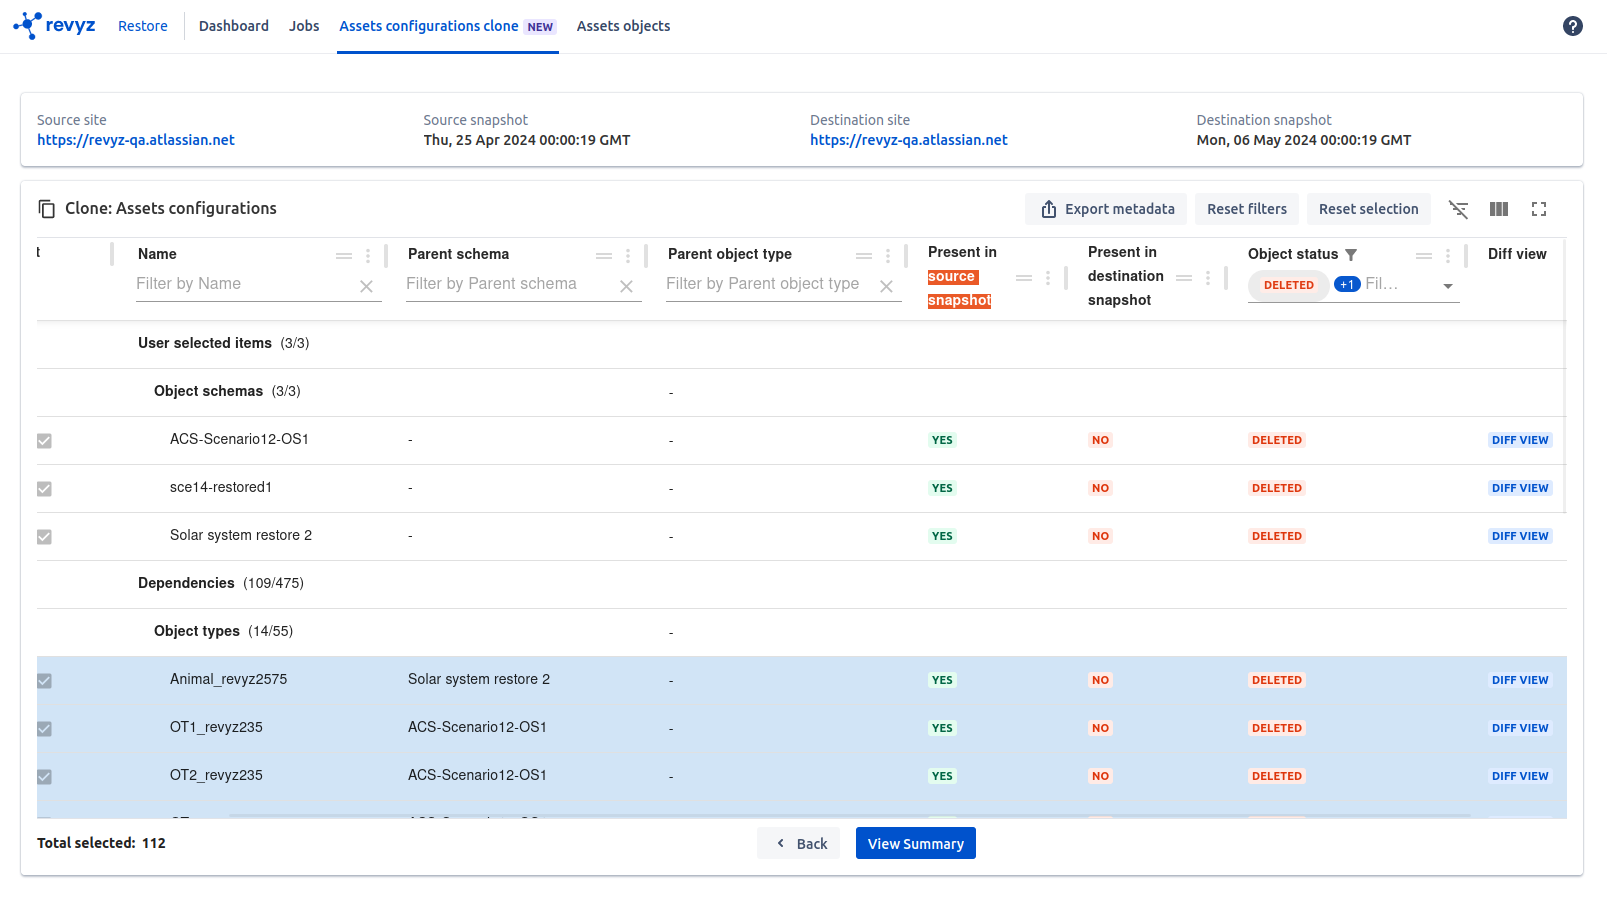Clear the Name filter with X
The height and width of the screenshot is (899, 1607).
pos(367,286)
